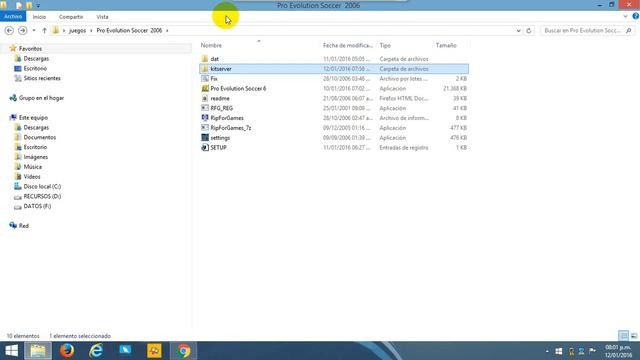Open Disco local (C:) drive
This screenshot has height=360, width=640.
[42, 187]
